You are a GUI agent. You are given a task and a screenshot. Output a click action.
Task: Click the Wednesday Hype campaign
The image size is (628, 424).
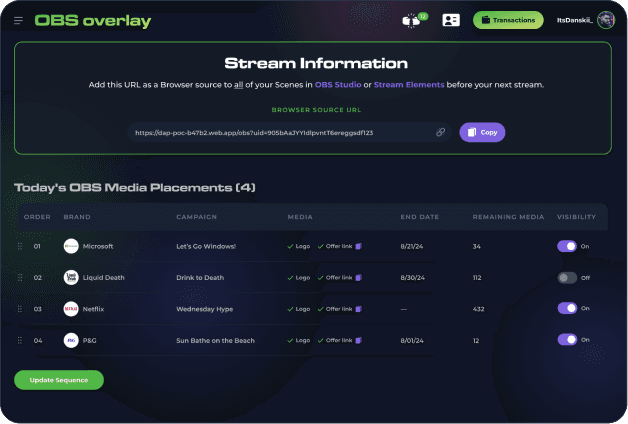205,309
